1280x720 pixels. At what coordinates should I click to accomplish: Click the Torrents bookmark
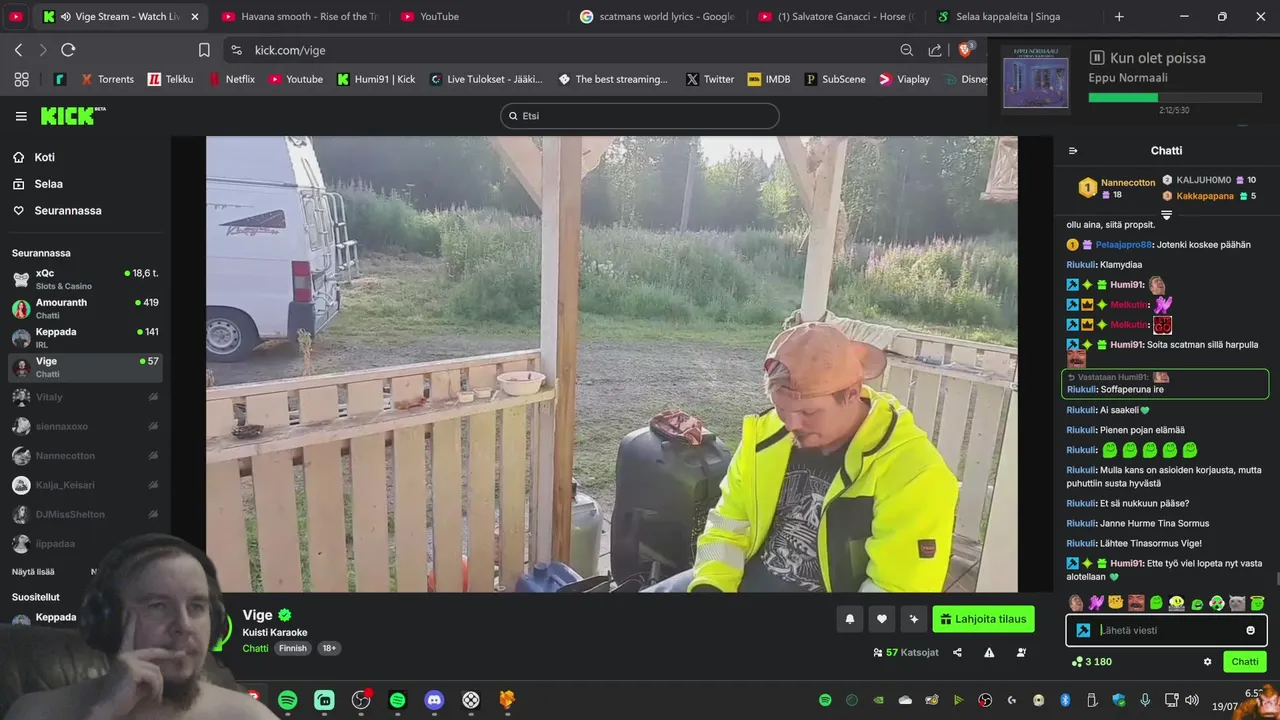pyautogui.click(x=107, y=79)
